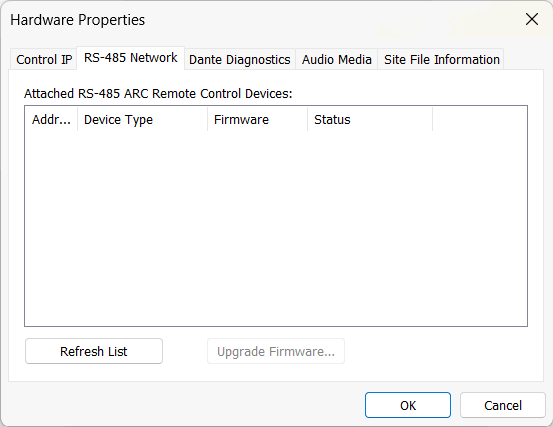Refresh the attached devices list
This screenshot has width=553, height=427.
coord(94,351)
